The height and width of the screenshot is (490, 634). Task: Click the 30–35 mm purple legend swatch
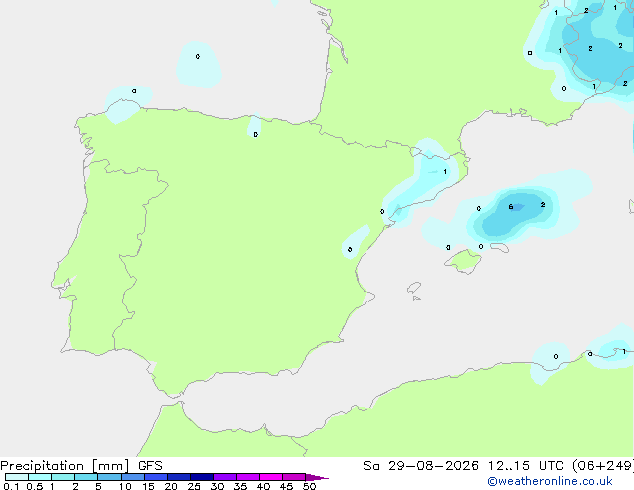[225, 477]
